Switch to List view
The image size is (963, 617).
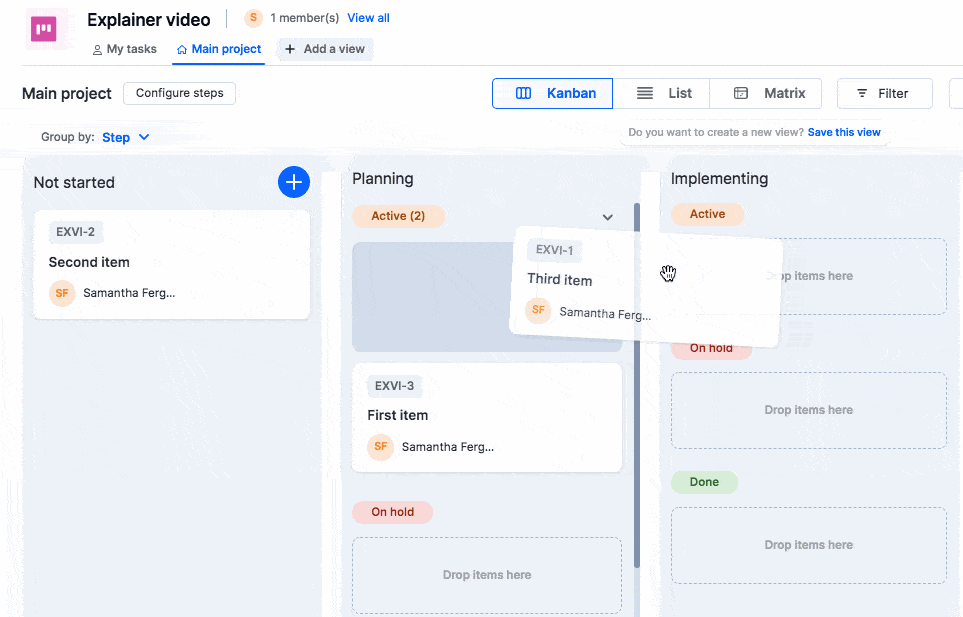(x=661, y=93)
